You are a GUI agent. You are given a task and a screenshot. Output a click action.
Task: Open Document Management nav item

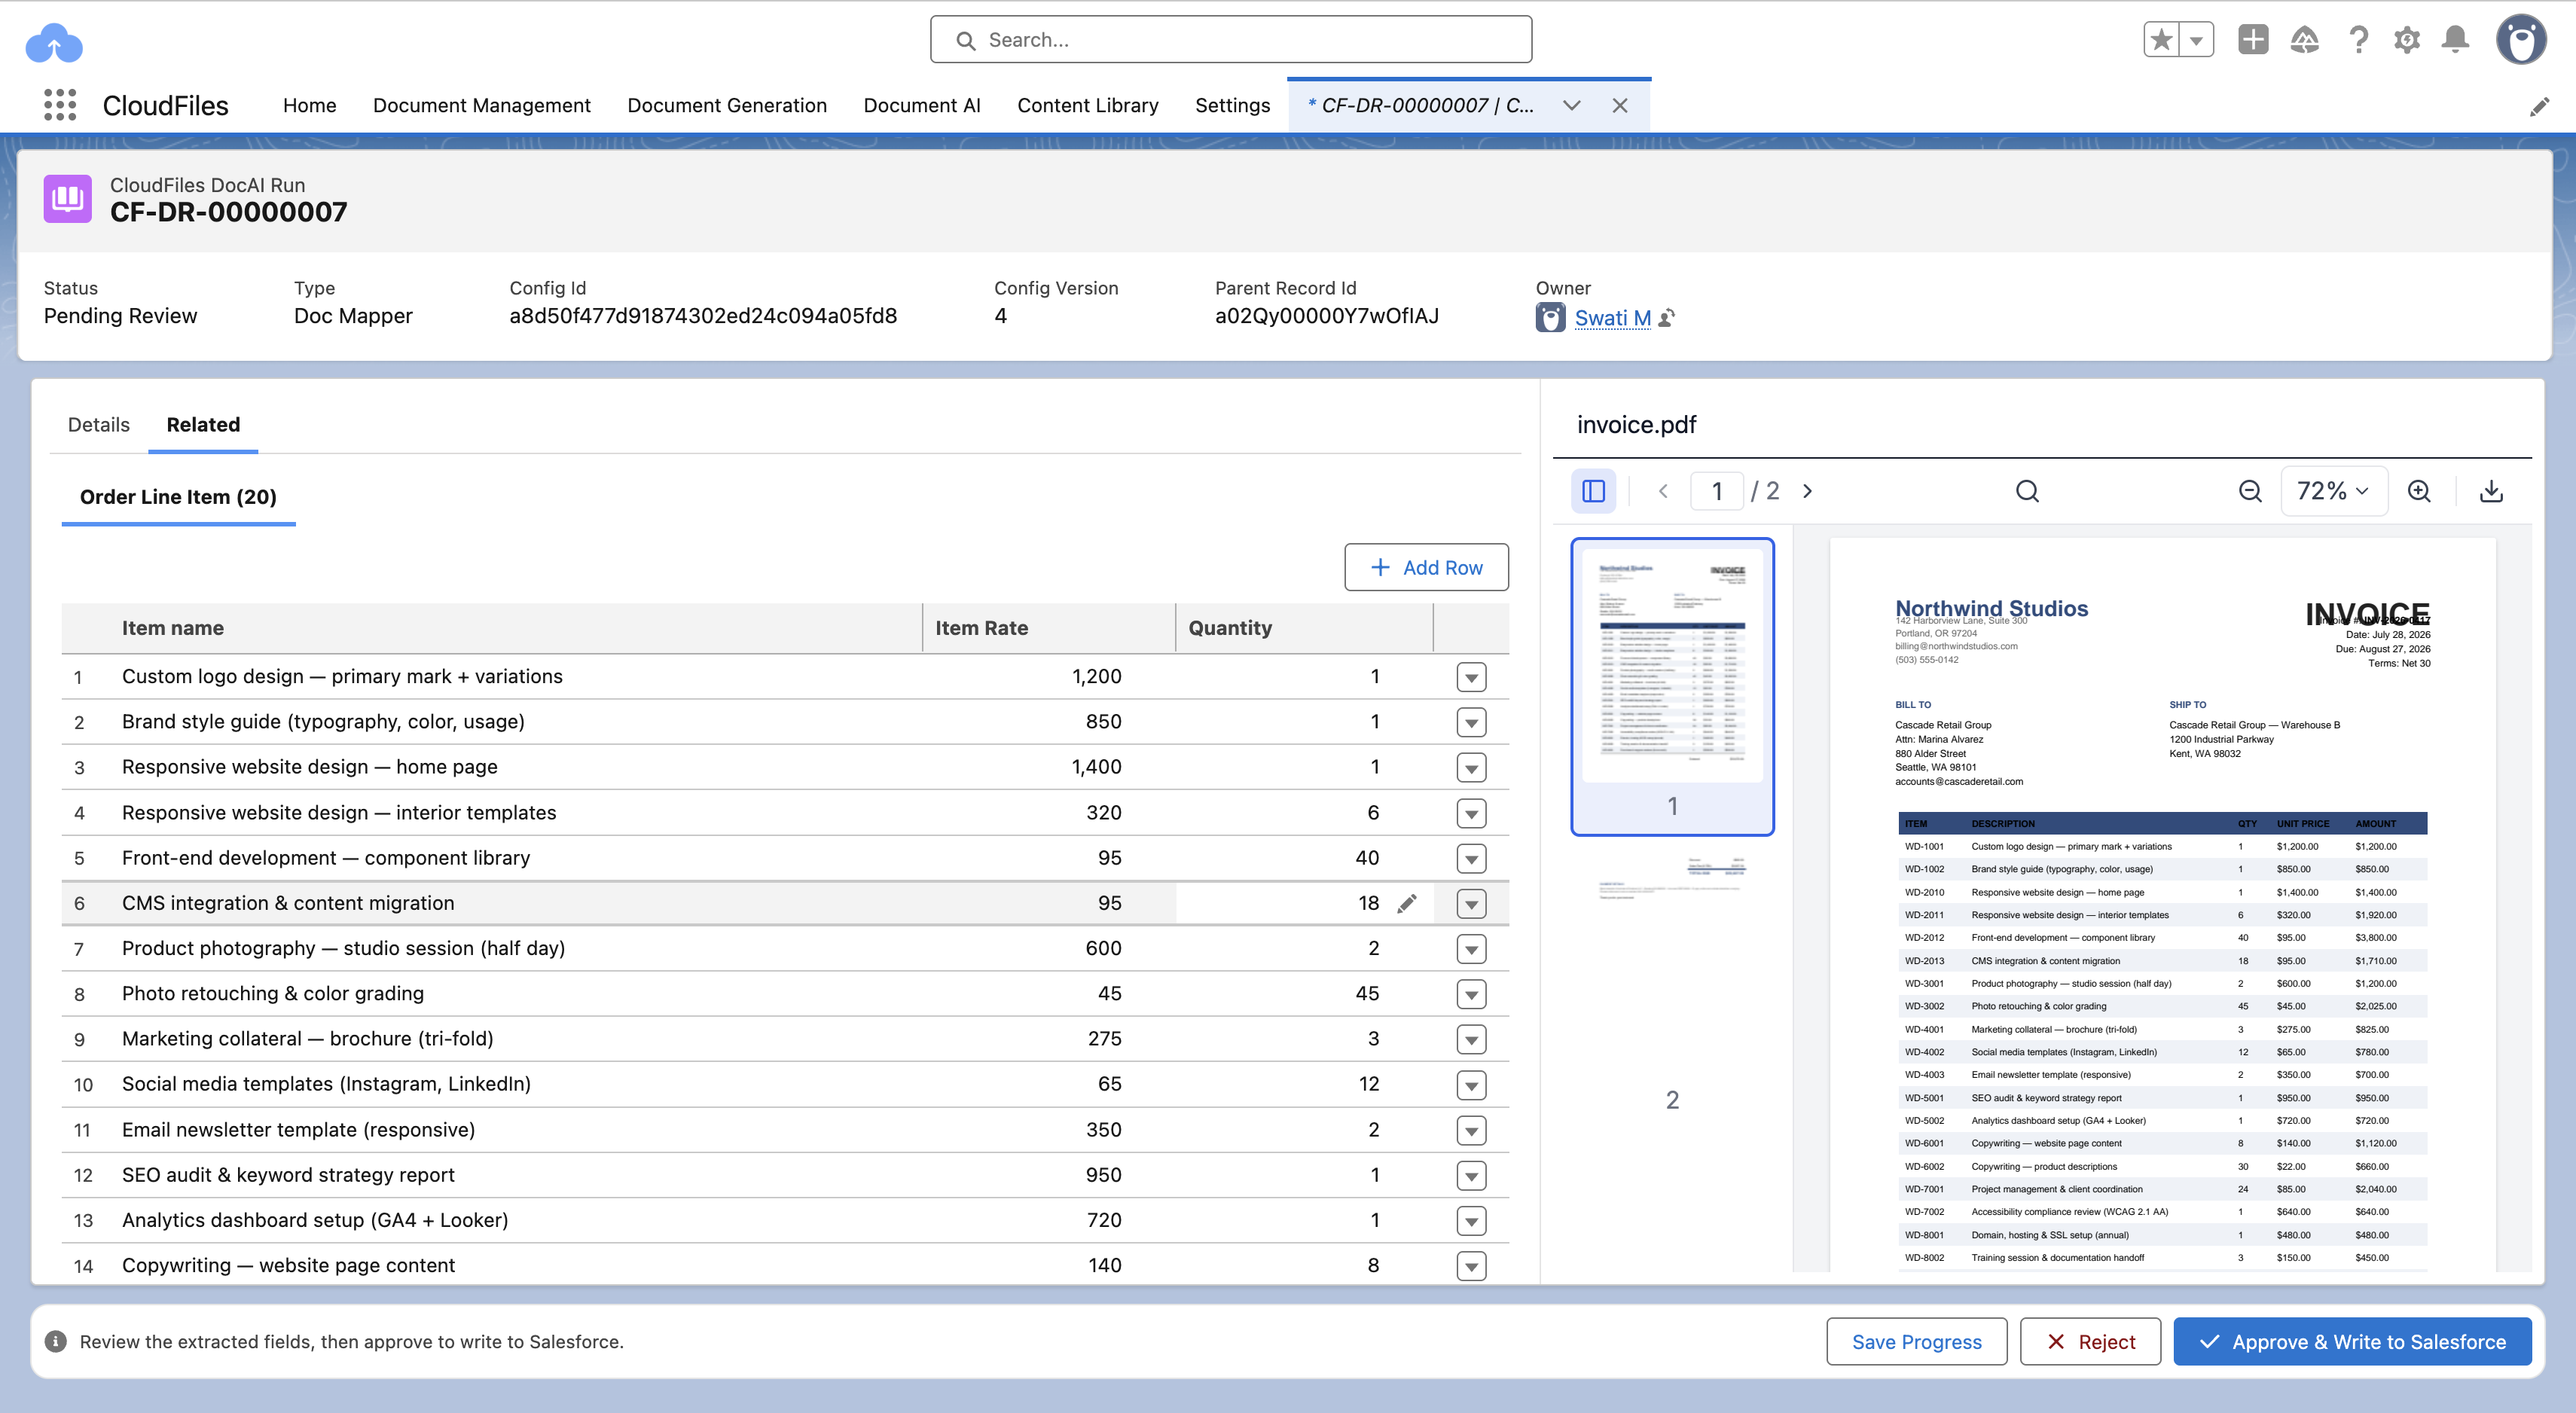(x=481, y=105)
